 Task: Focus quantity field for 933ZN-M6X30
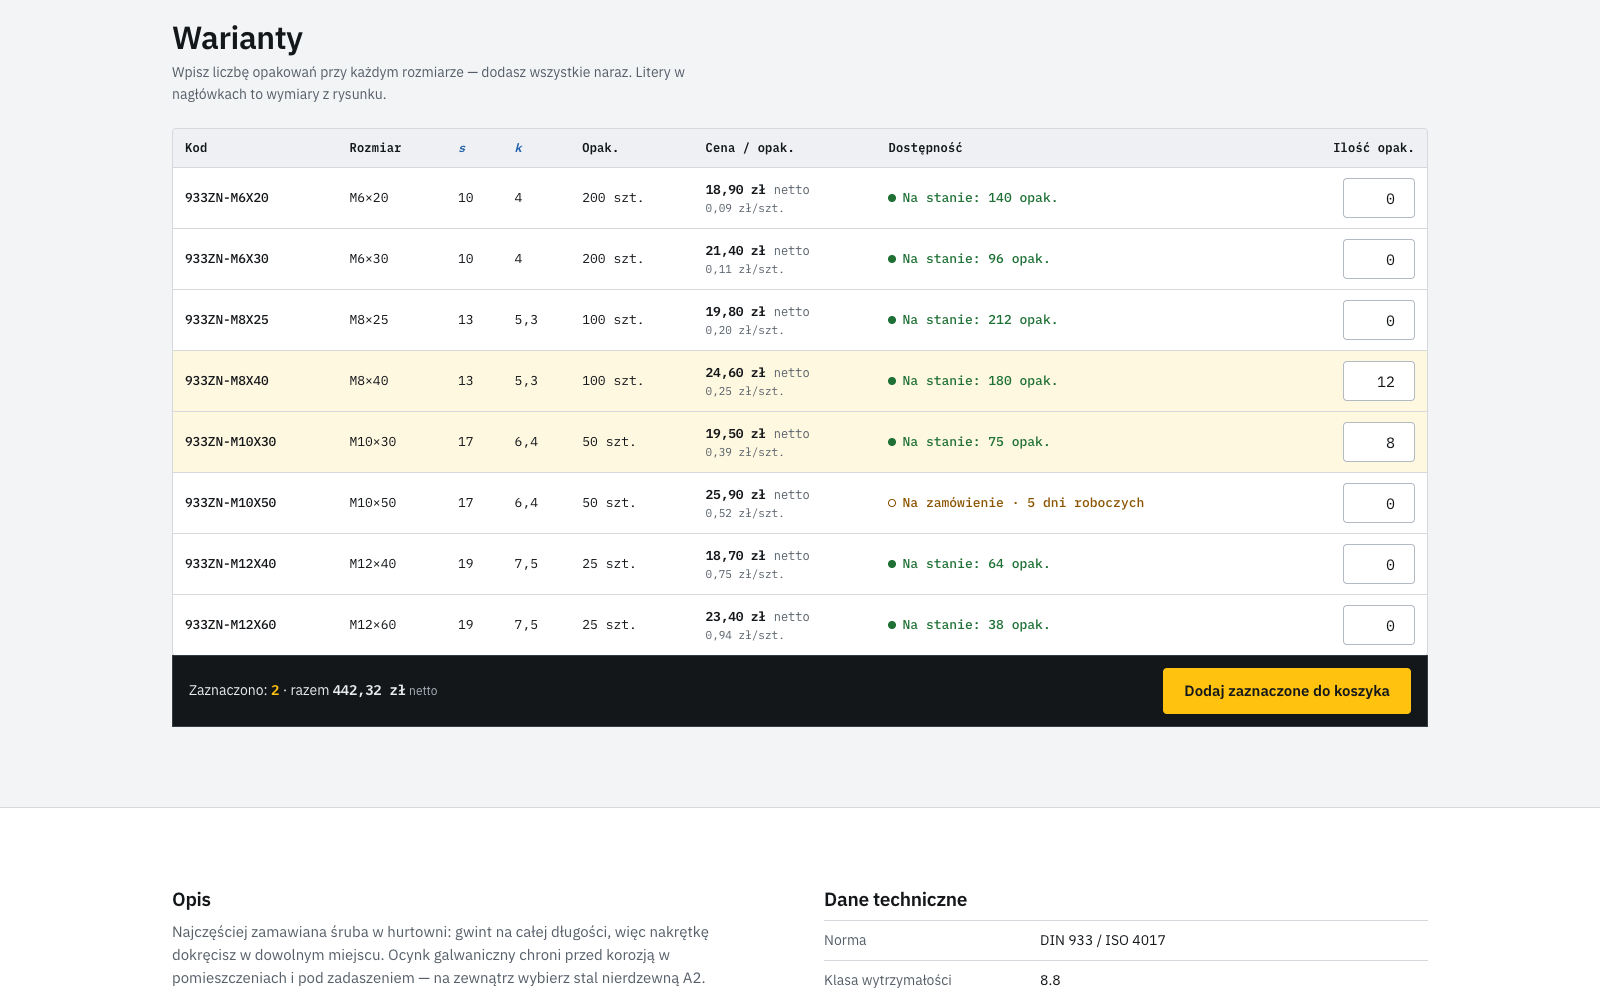(1378, 259)
